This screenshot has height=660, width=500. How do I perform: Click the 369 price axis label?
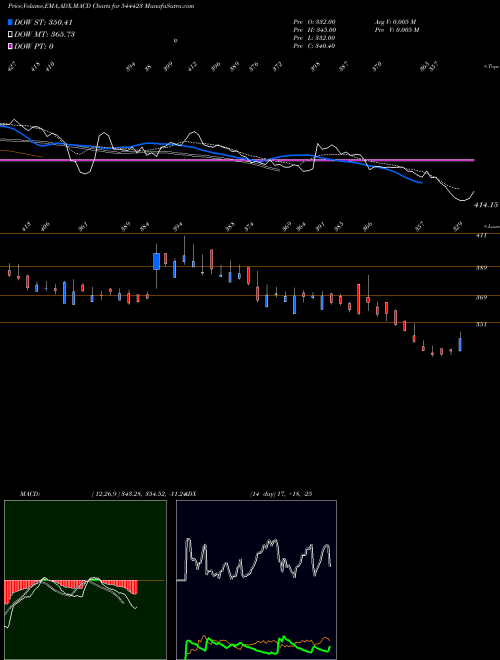click(x=481, y=298)
